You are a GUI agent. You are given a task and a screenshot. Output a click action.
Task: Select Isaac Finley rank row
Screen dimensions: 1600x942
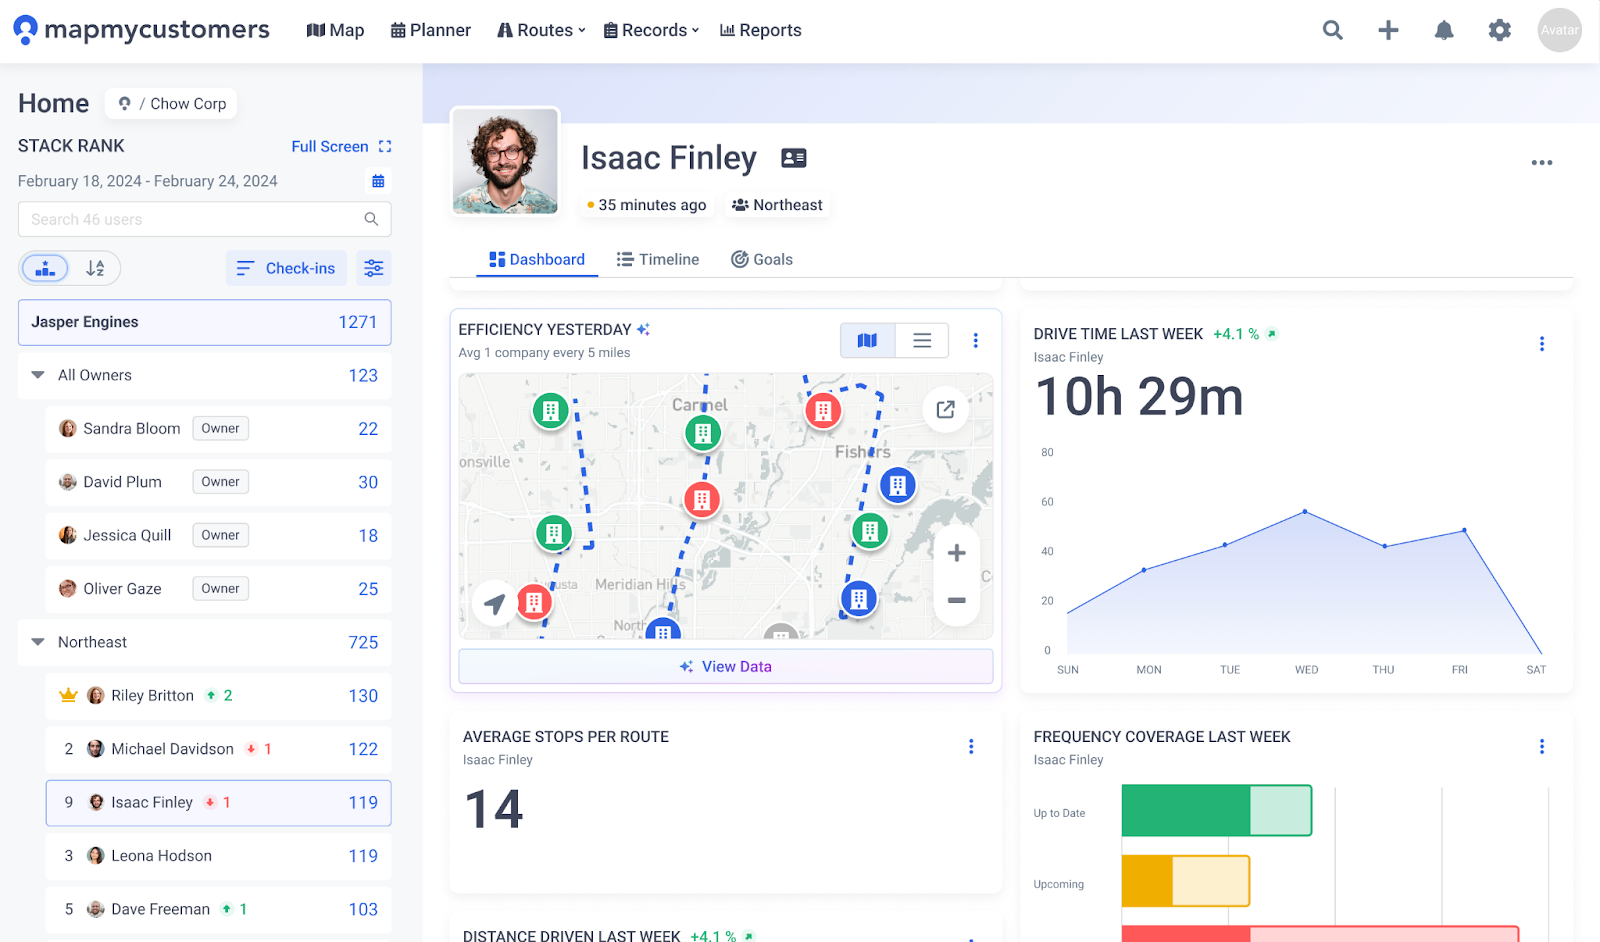click(x=218, y=803)
